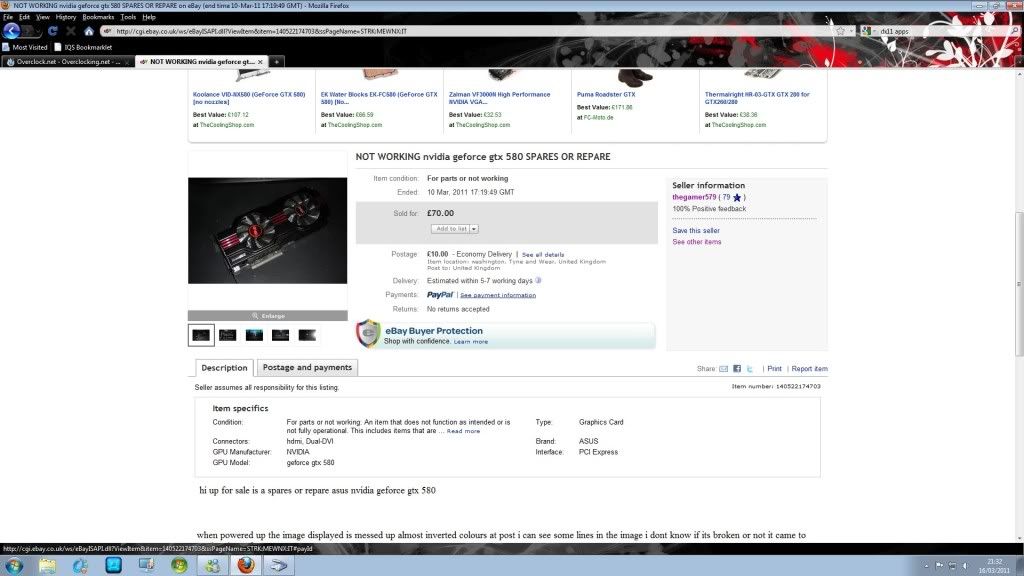Screen dimensions: 1024x576
Task: Click the seller feedback star icon
Action: (x=737, y=197)
